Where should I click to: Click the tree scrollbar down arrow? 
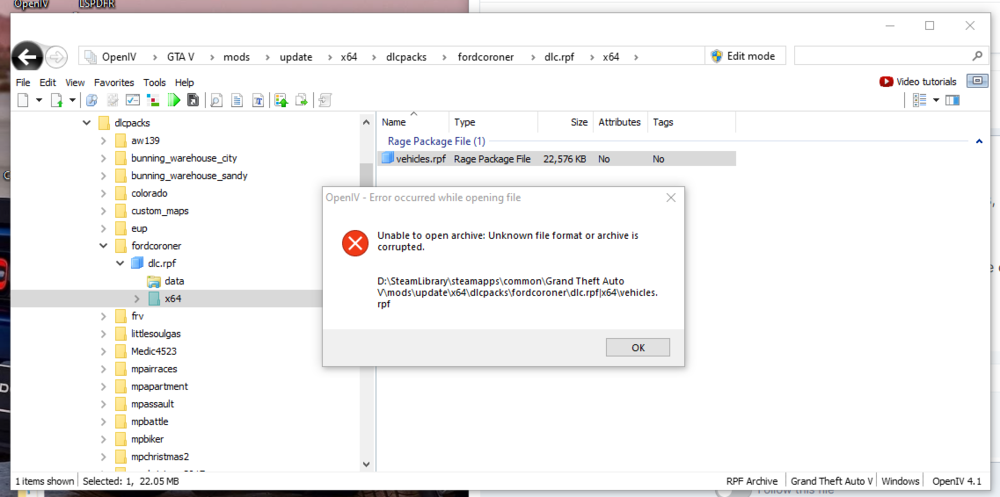[366, 465]
